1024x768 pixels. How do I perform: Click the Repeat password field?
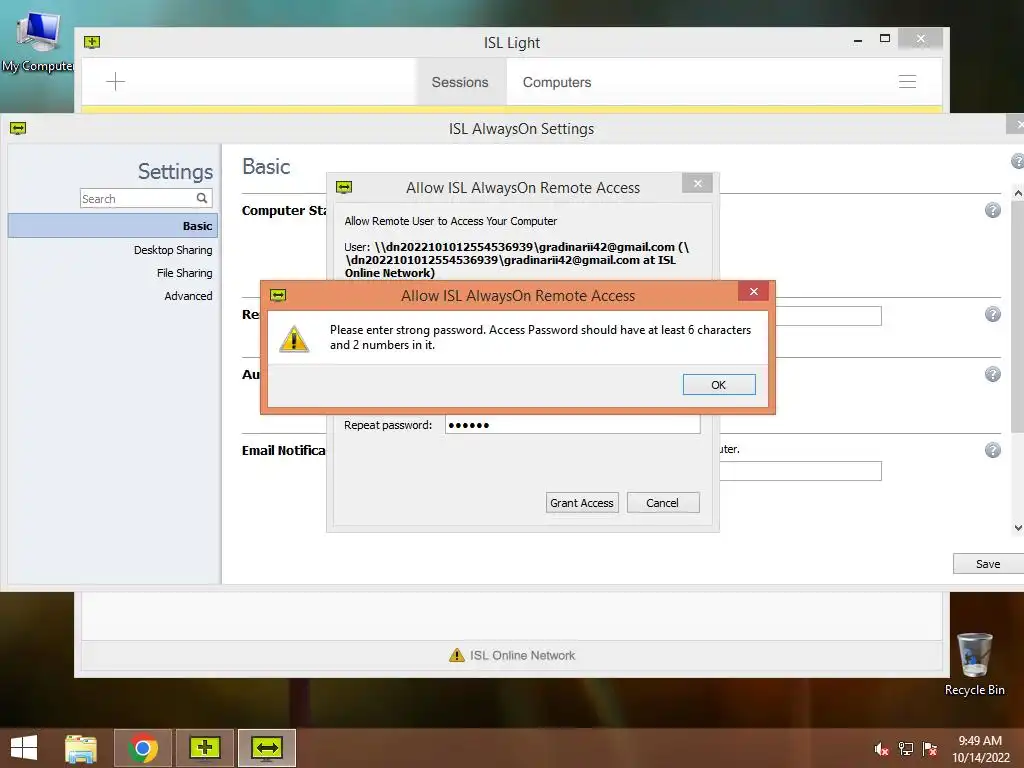(x=573, y=425)
